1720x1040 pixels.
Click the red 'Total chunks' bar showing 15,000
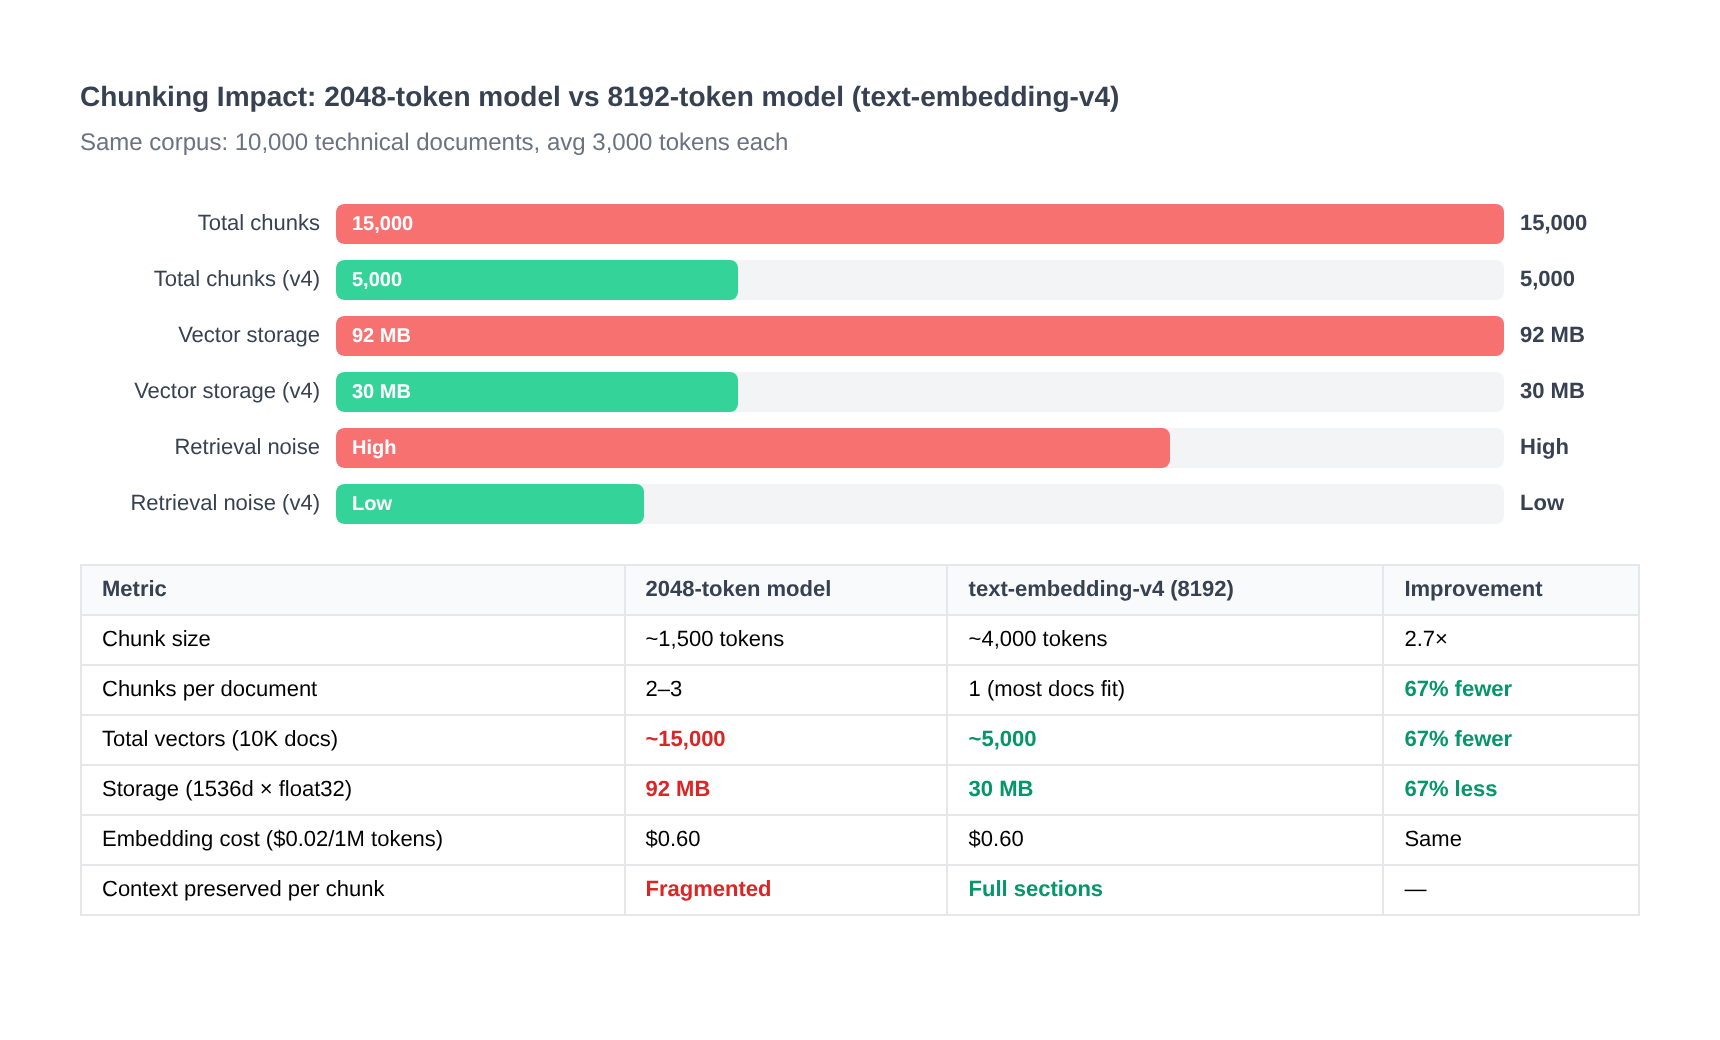pos(920,224)
